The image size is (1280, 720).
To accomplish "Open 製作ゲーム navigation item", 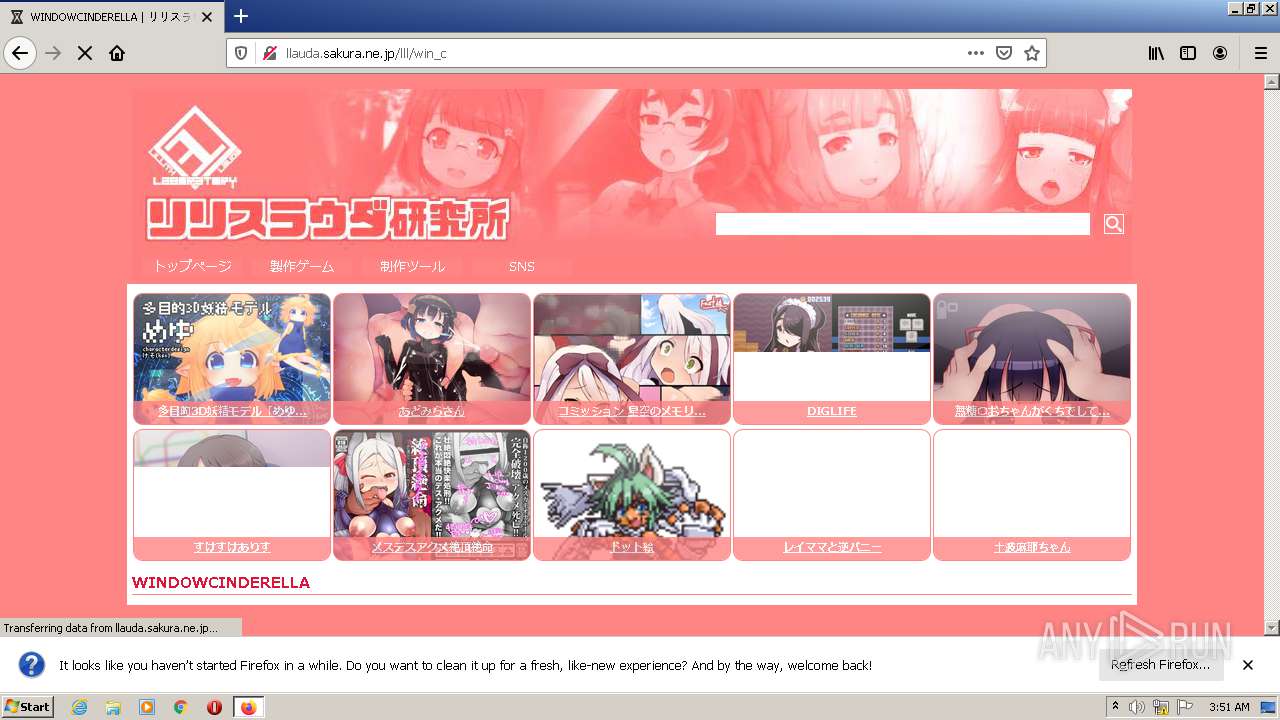I will [302, 266].
